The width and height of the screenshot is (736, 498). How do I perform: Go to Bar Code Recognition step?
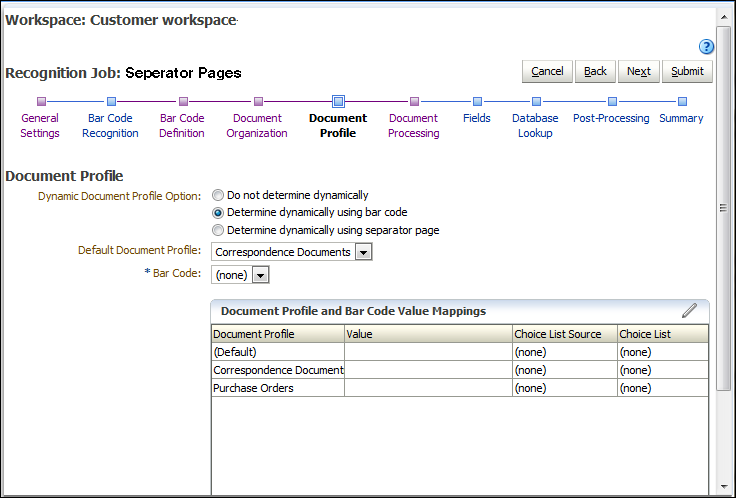(110, 125)
